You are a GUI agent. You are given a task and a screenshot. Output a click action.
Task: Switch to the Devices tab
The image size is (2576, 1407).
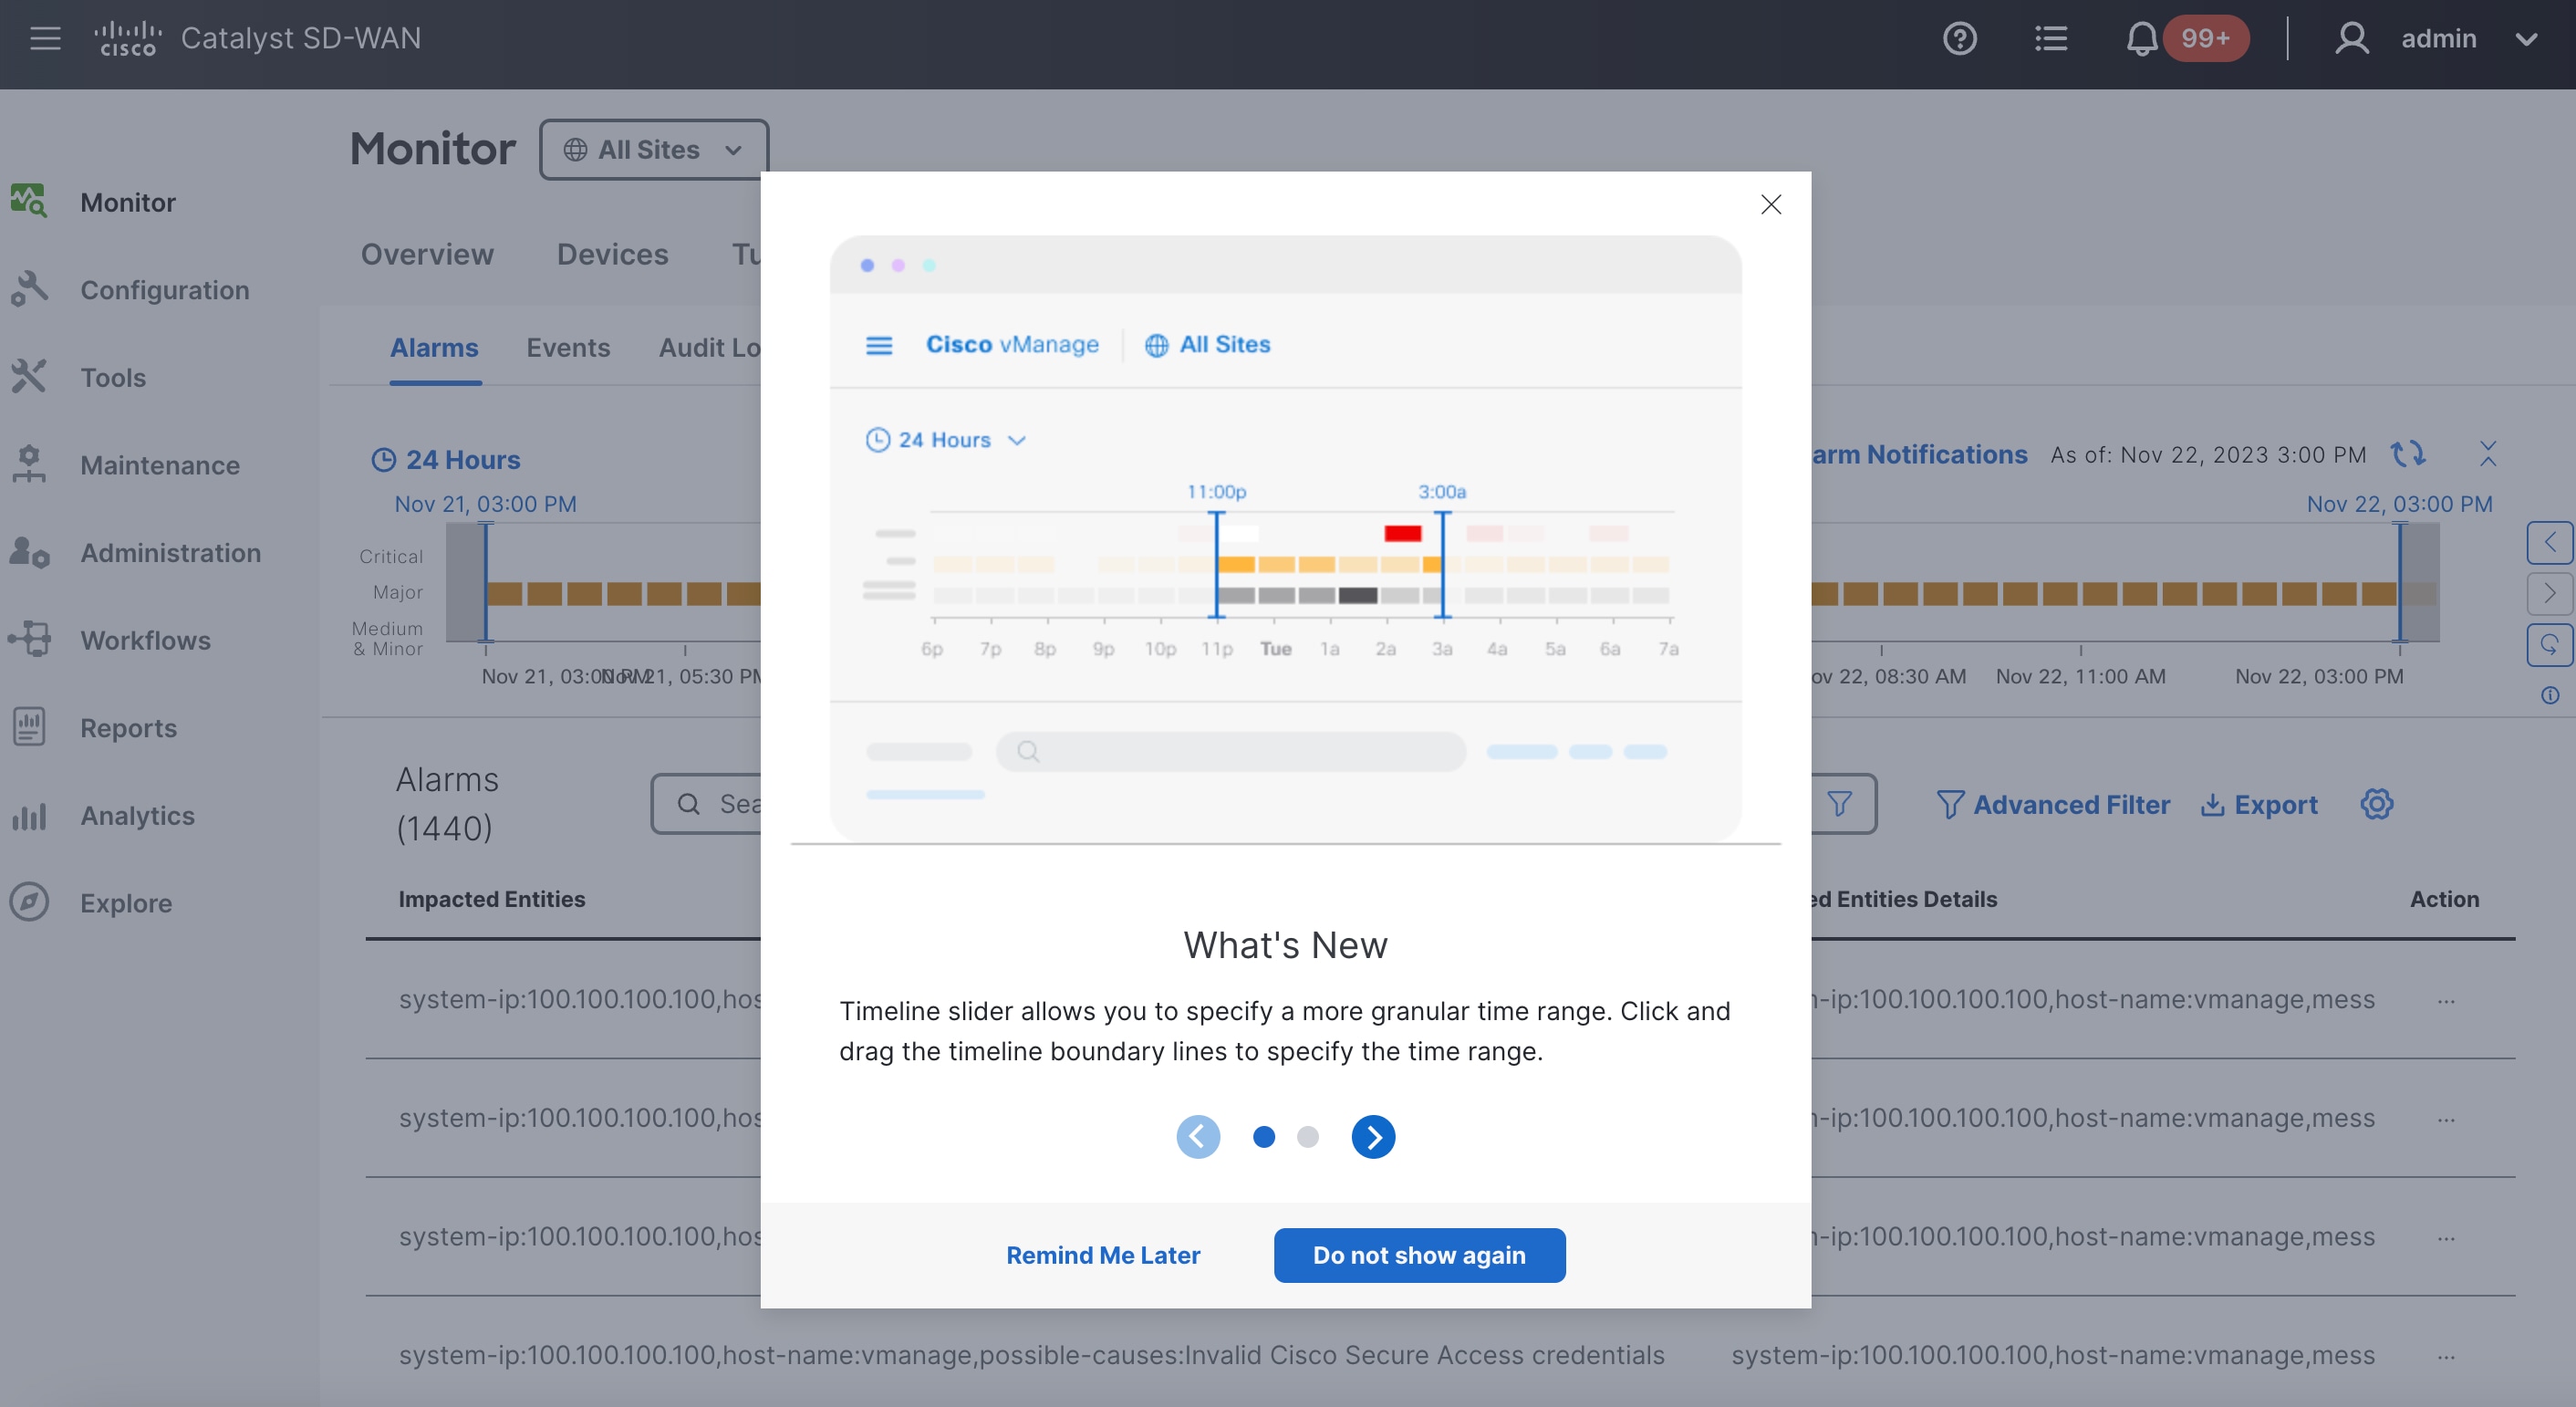click(612, 254)
